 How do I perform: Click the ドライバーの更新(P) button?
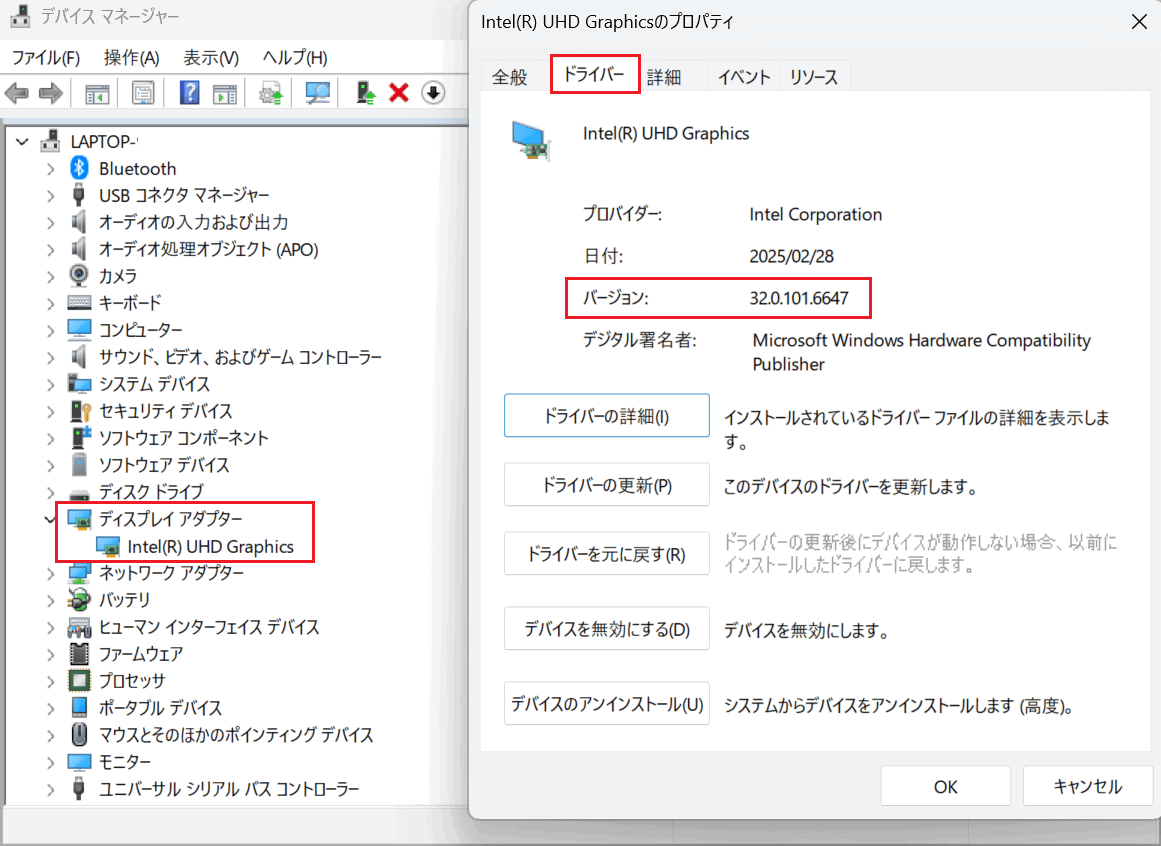606,486
